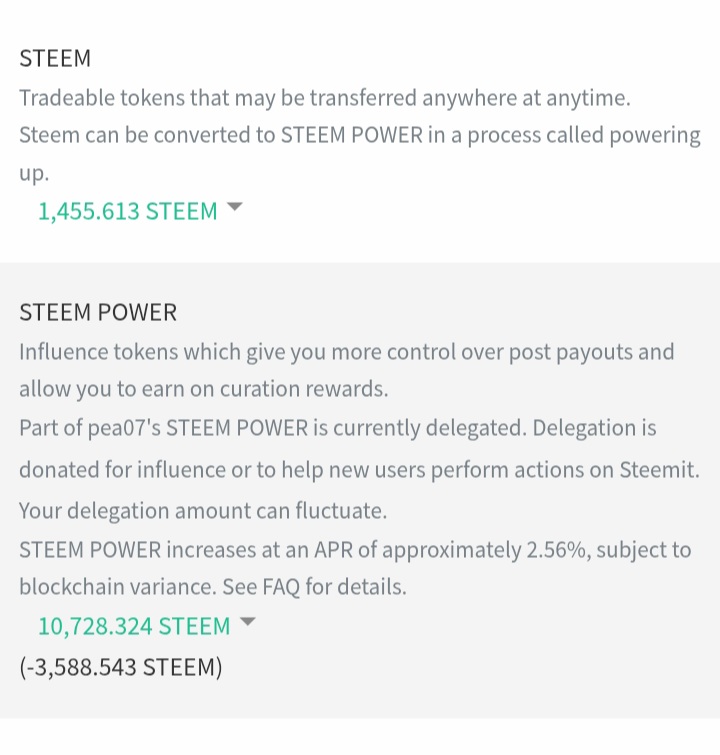Click the arrow beside 1,455.613 STEEM
This screenshot has height=755, width=720.
click(235, 208)
